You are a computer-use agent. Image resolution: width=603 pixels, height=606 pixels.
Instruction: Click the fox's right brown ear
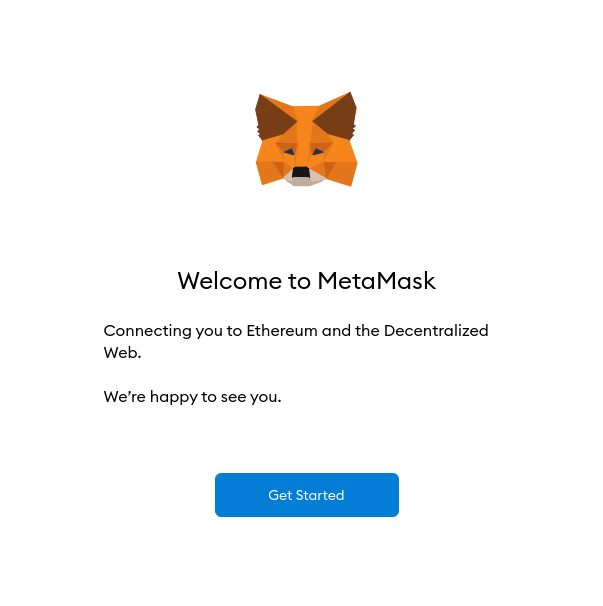[x=336, y=116]
